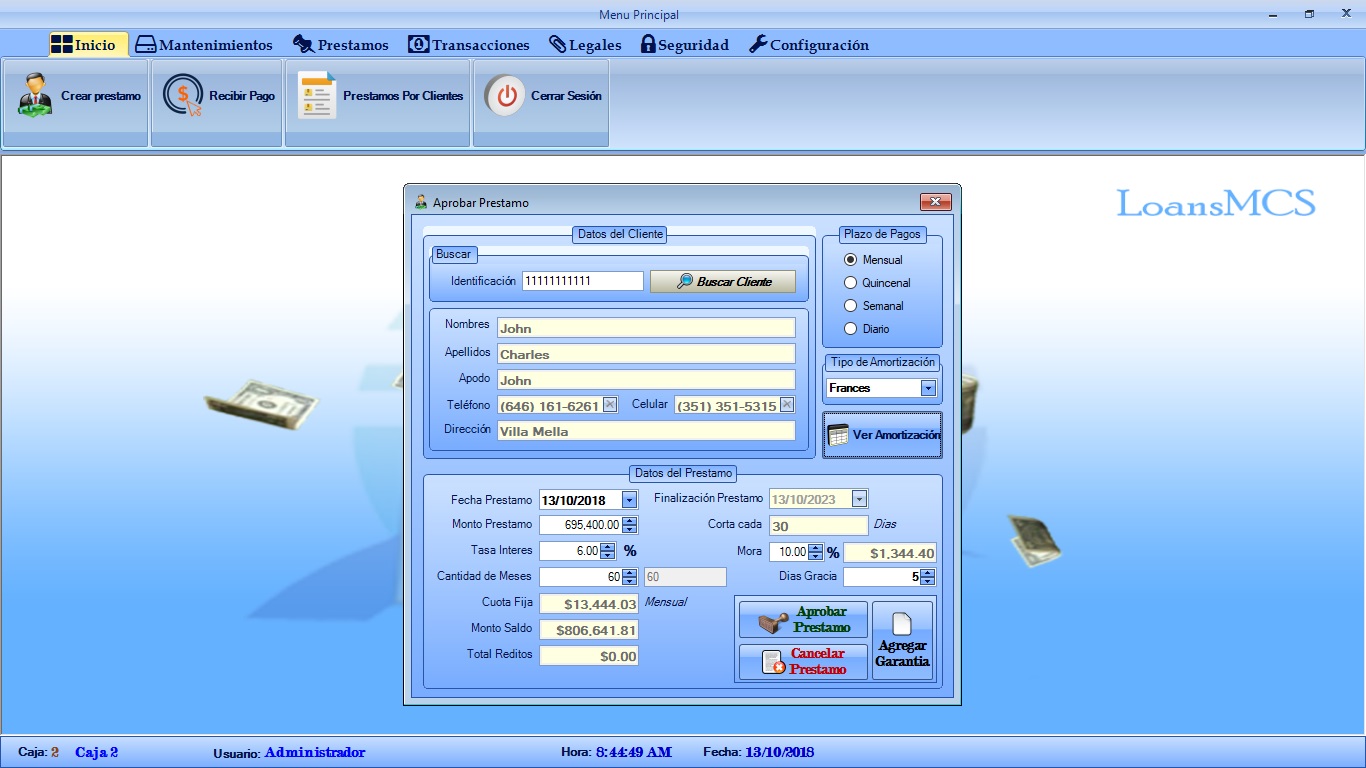Click the Agregar Garantia button label
Image resolution: width=1366 pixels, height=768 pixels.
902,654
